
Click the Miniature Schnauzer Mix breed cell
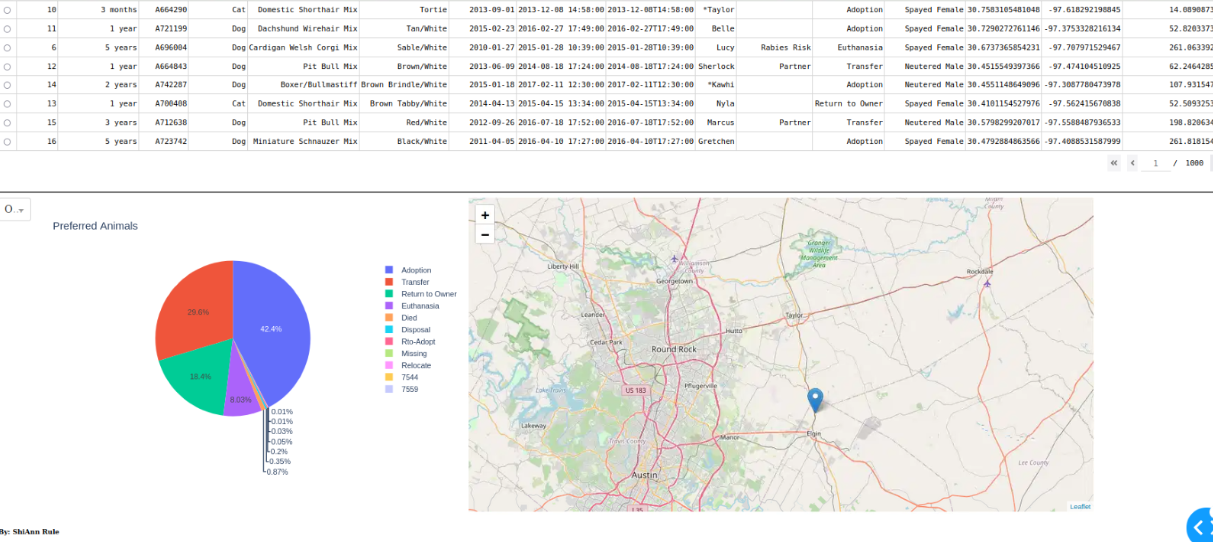click(x=304, y=142)
